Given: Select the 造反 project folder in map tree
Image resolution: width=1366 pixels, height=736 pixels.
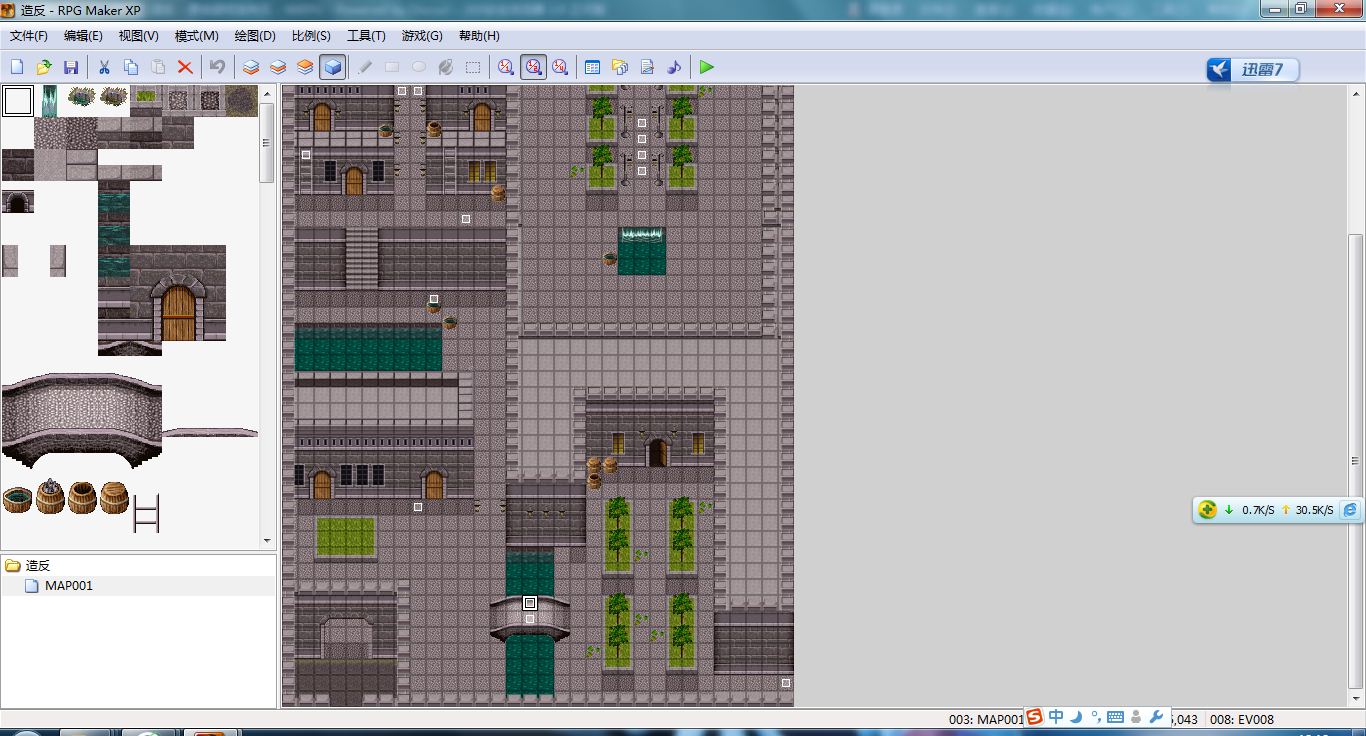Looking at the screenshot, I should tap(38, 565).
